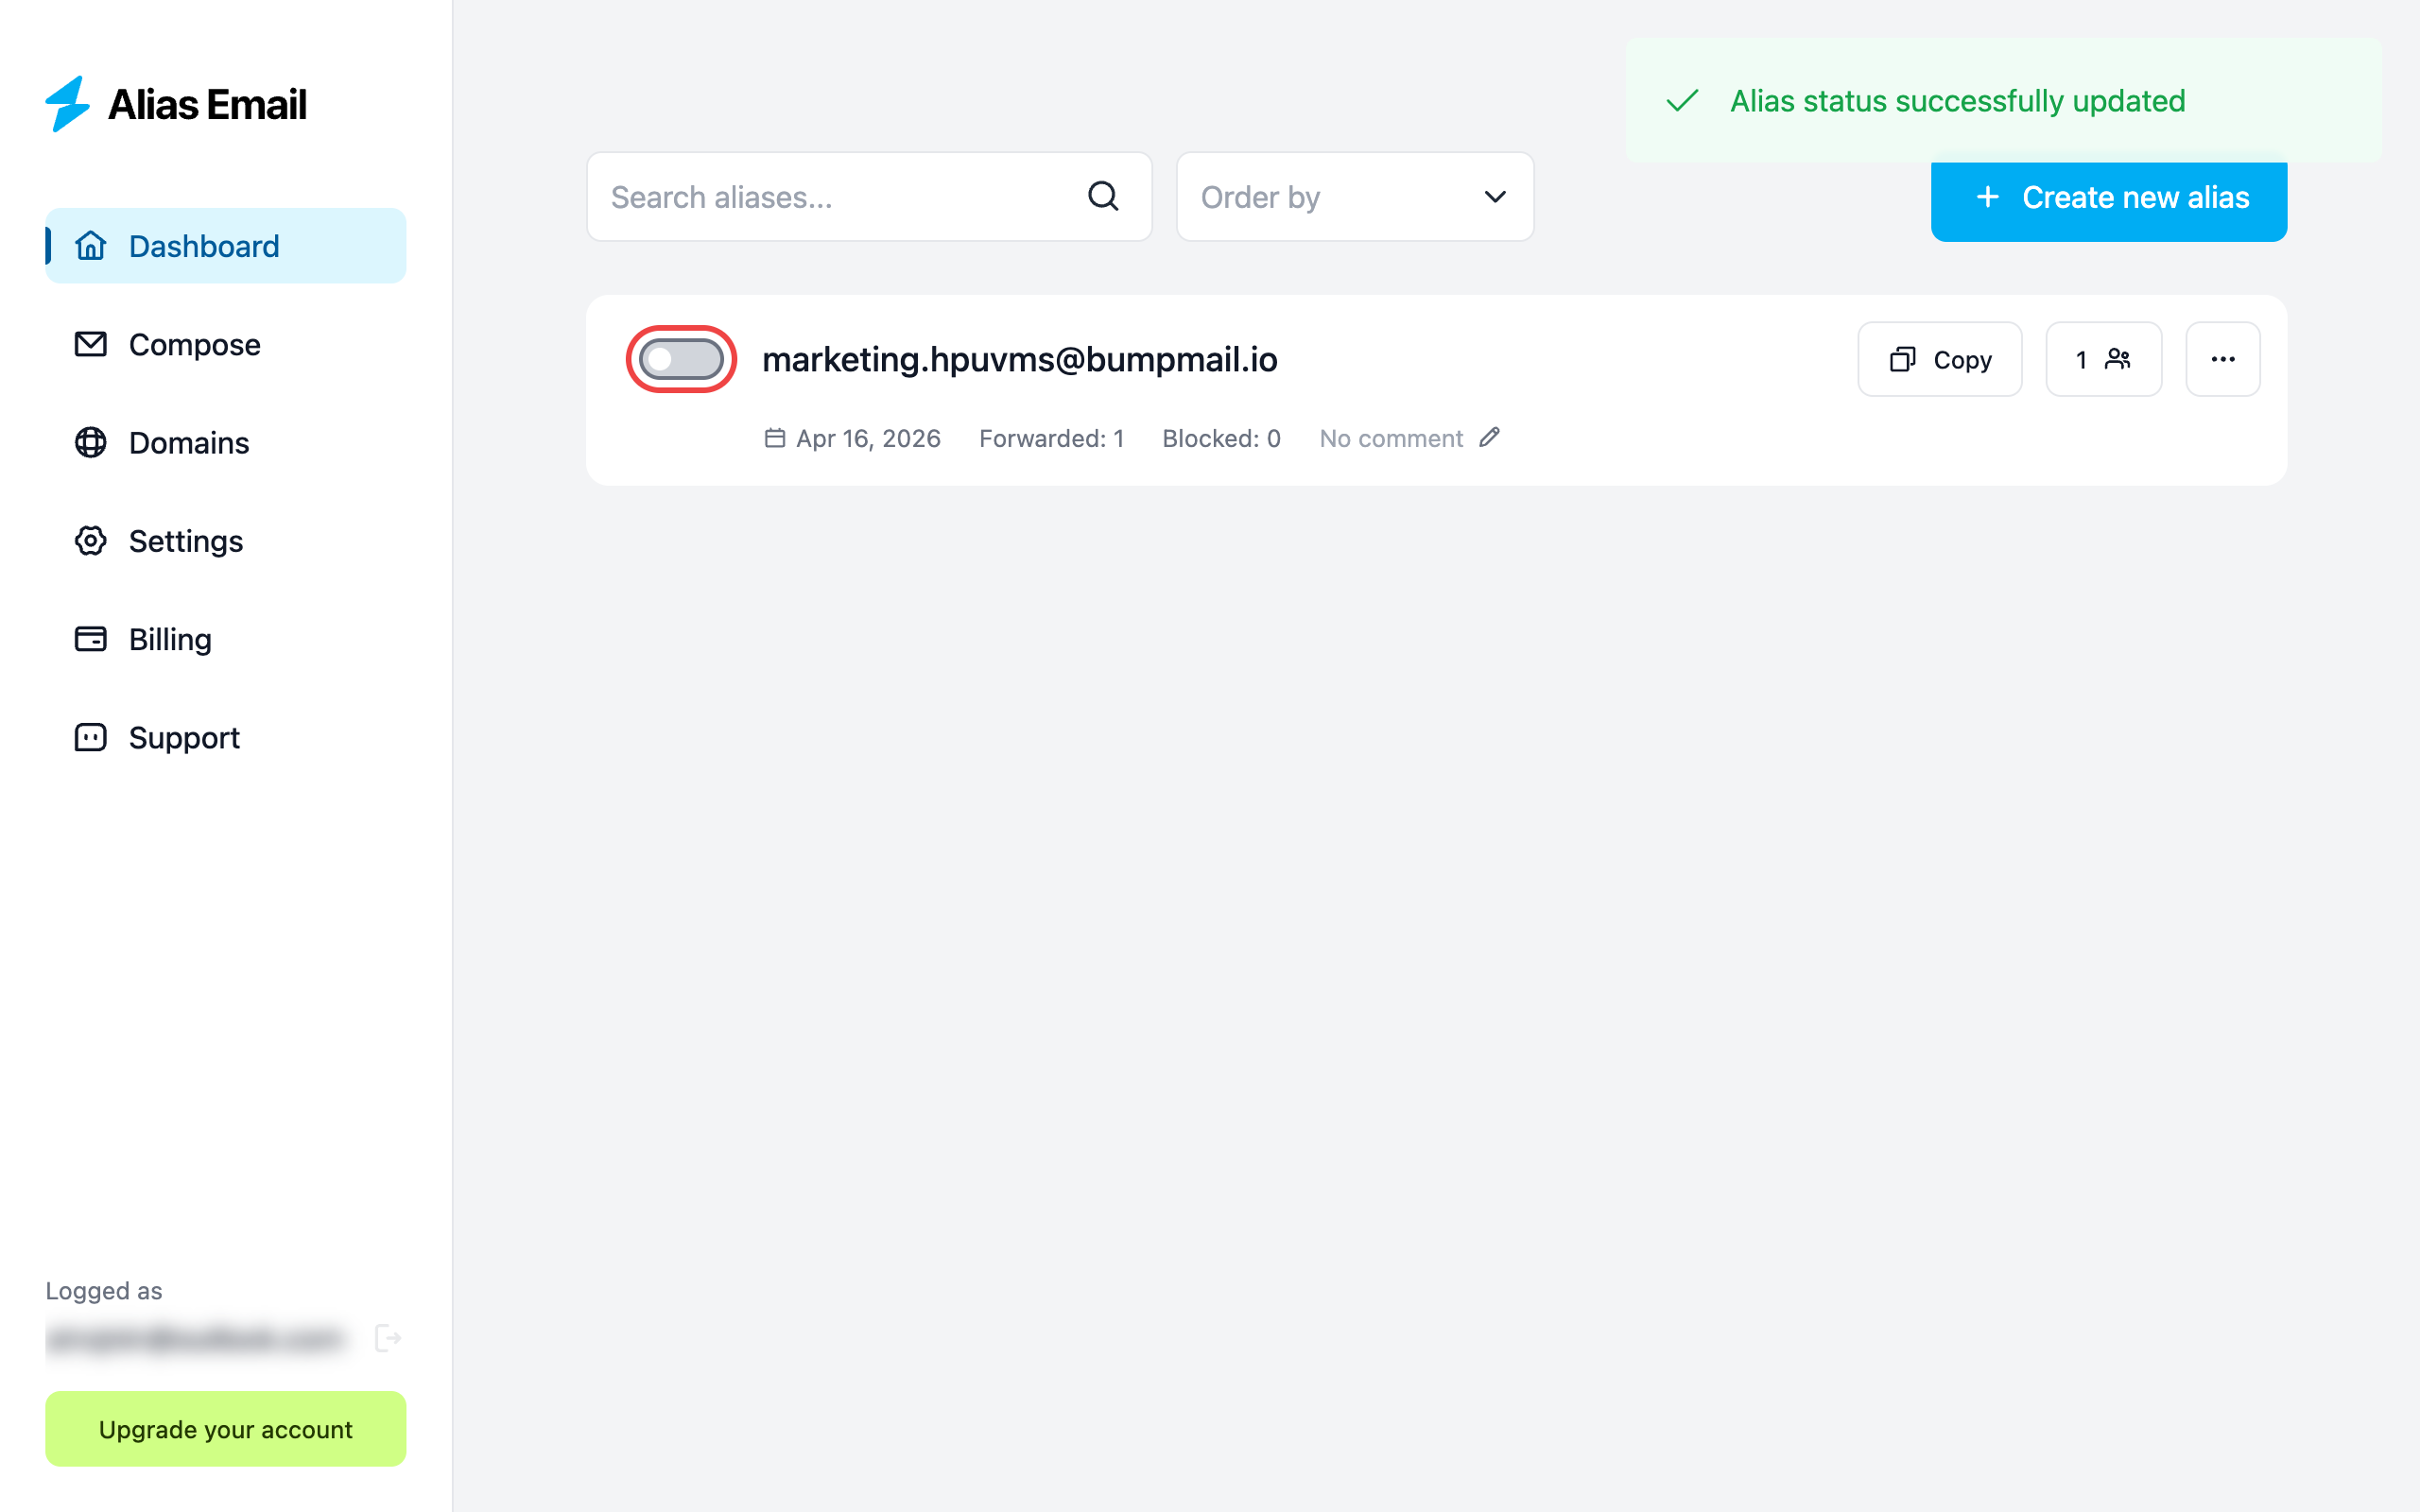
Task: Open the Support page
Action: (184, 737)
